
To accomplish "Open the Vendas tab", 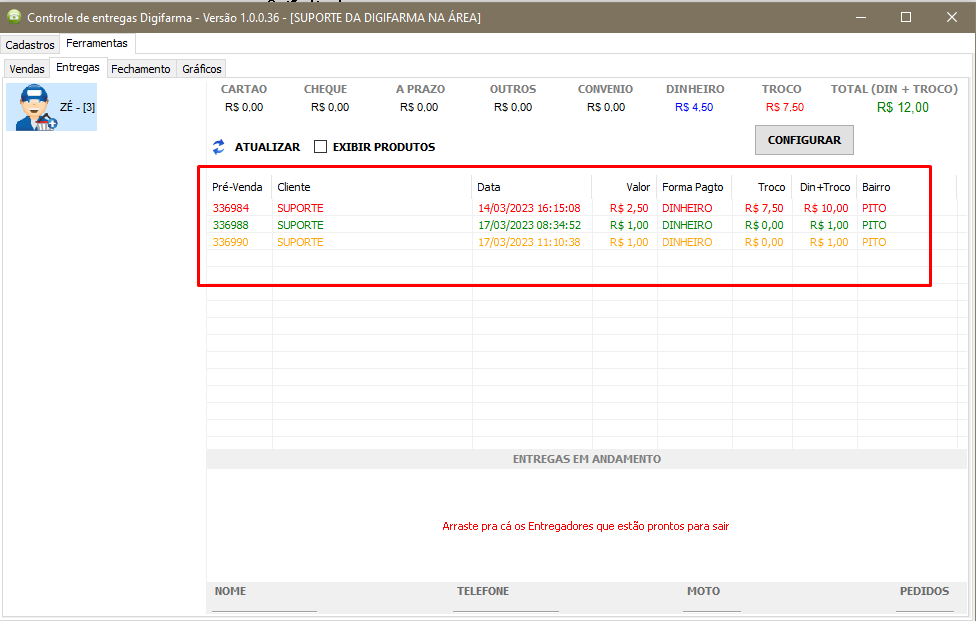I will tap(27, 68).
